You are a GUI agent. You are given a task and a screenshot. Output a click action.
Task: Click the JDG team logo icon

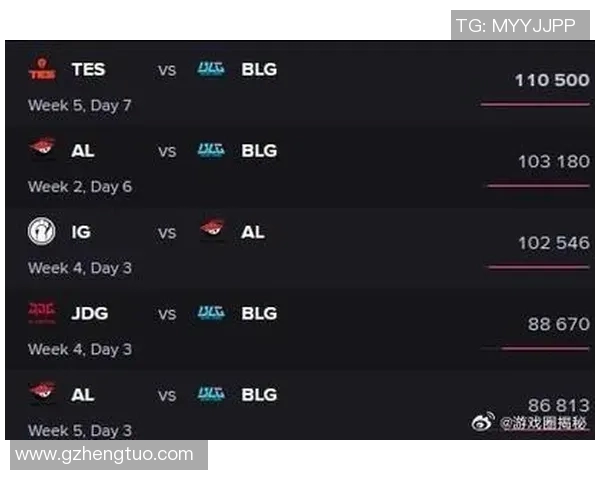point(42,313)
